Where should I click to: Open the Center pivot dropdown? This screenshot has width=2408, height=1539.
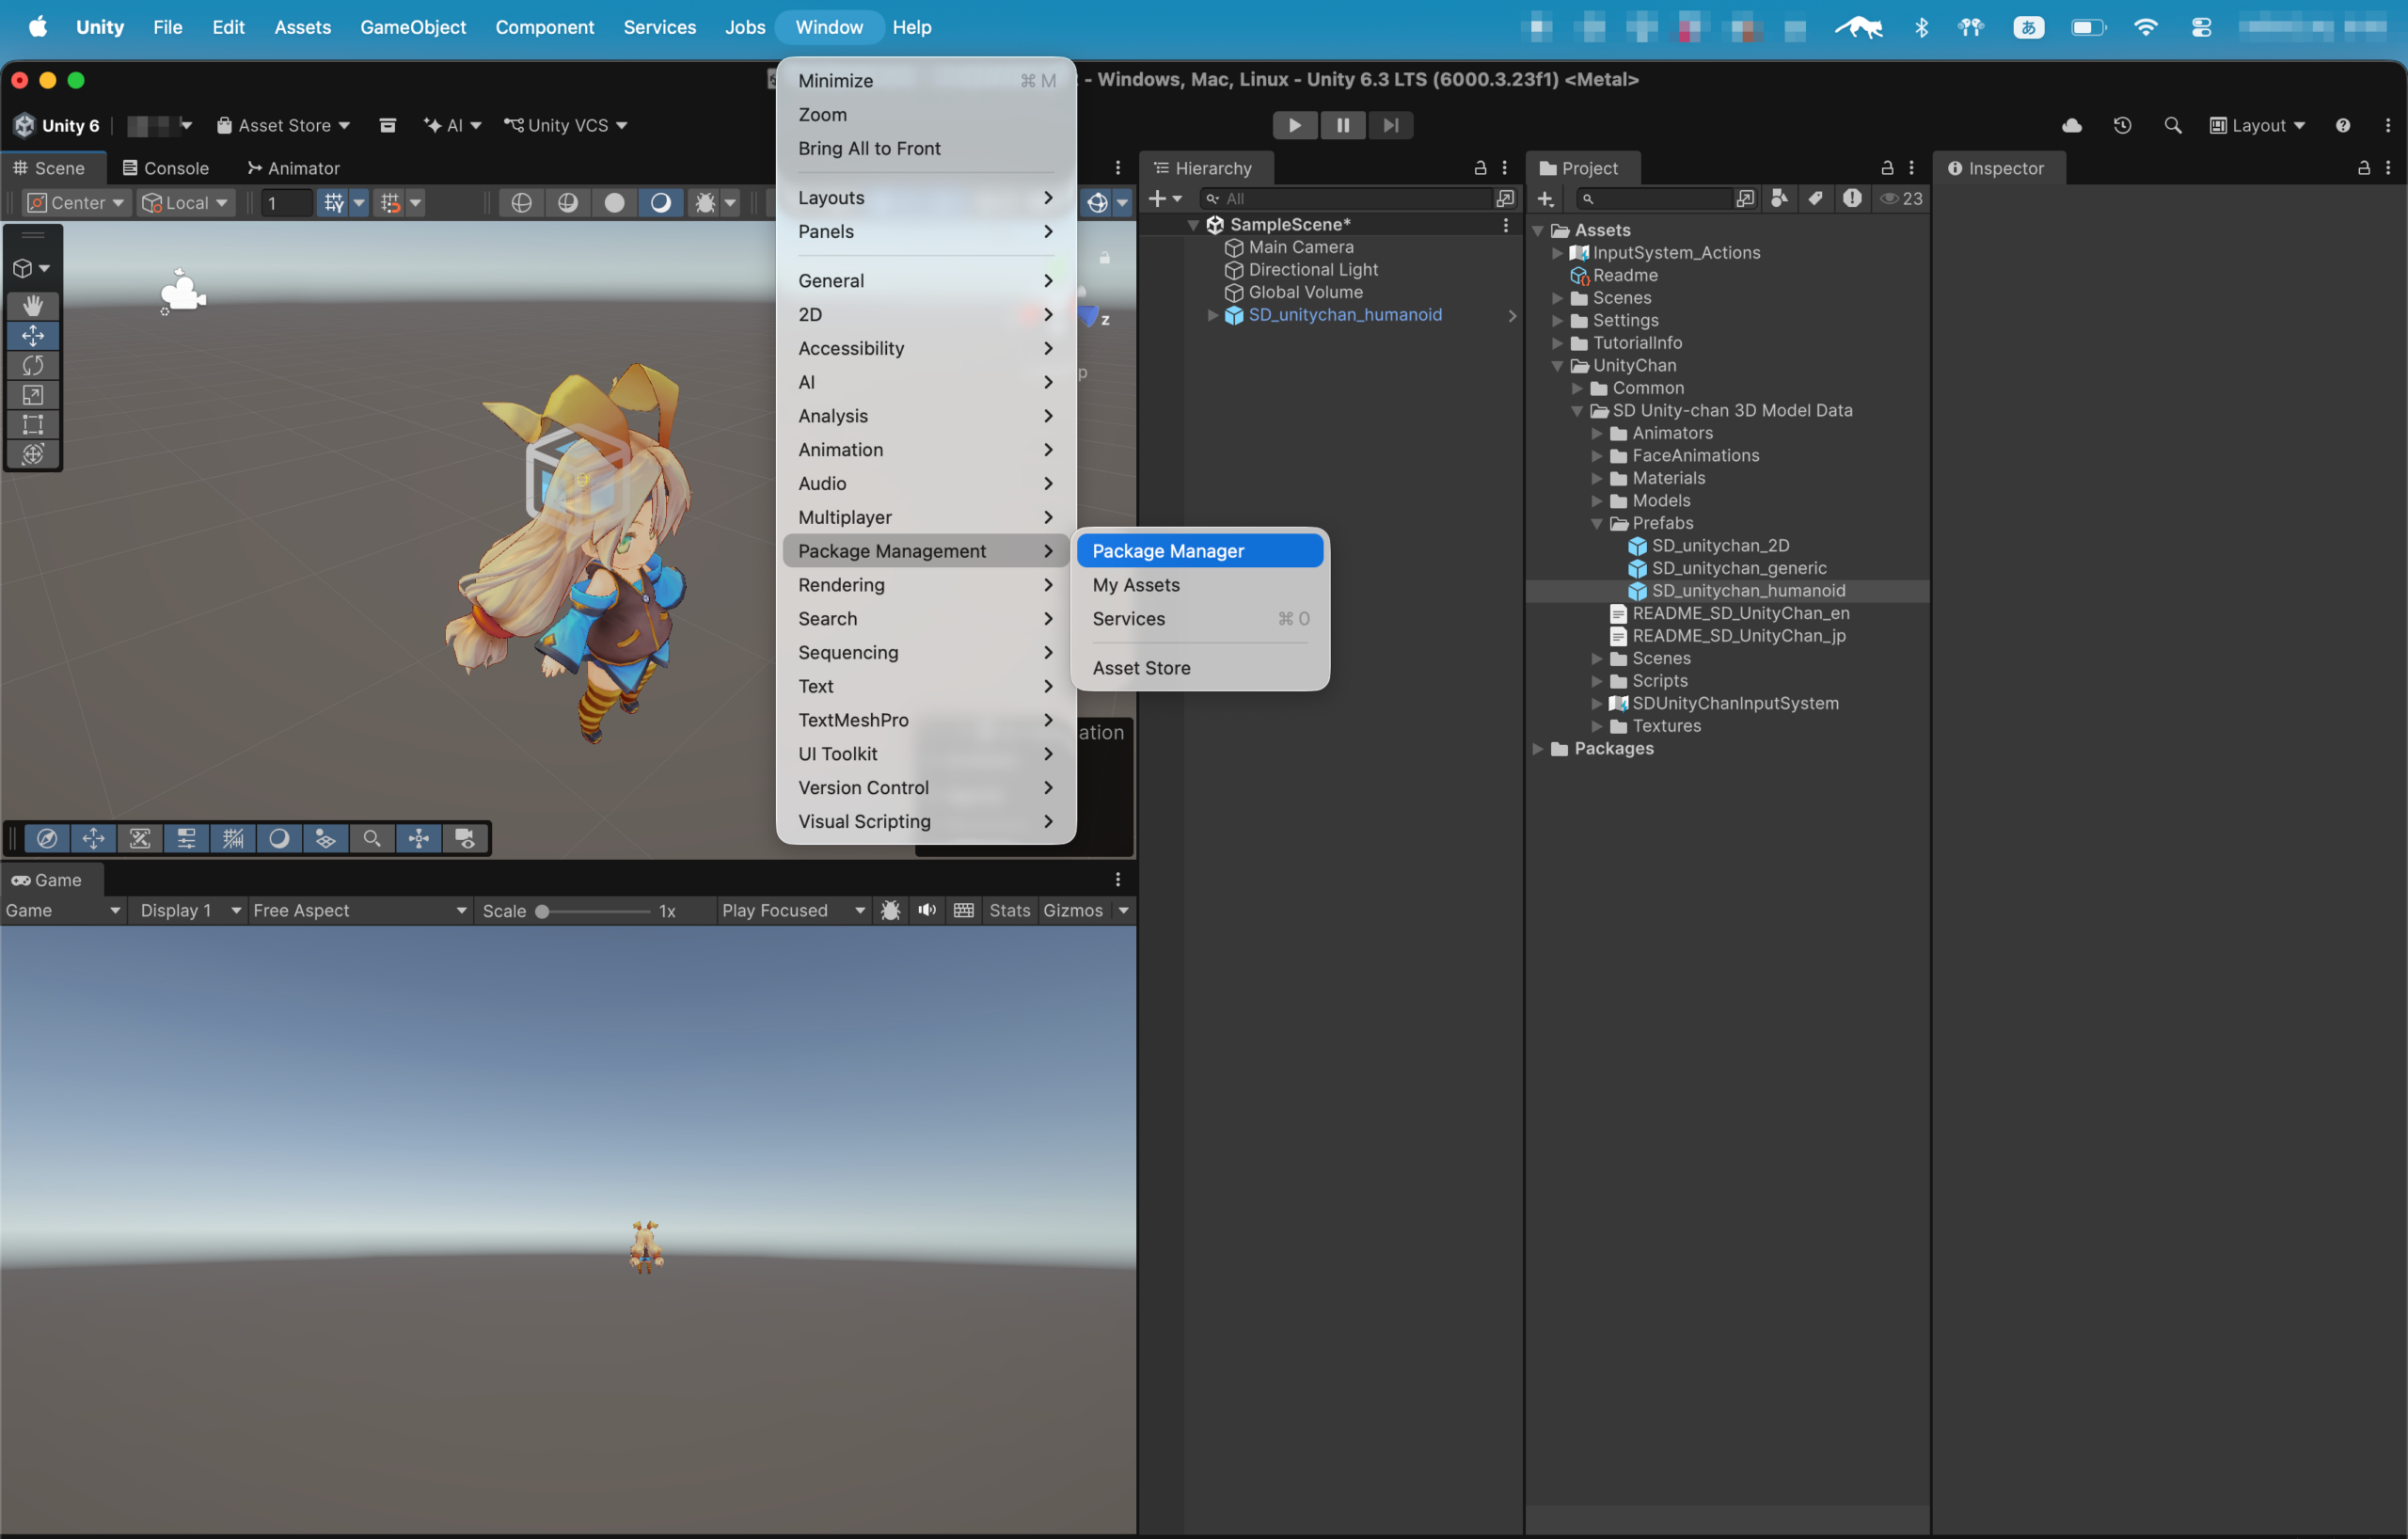point(75,203)
